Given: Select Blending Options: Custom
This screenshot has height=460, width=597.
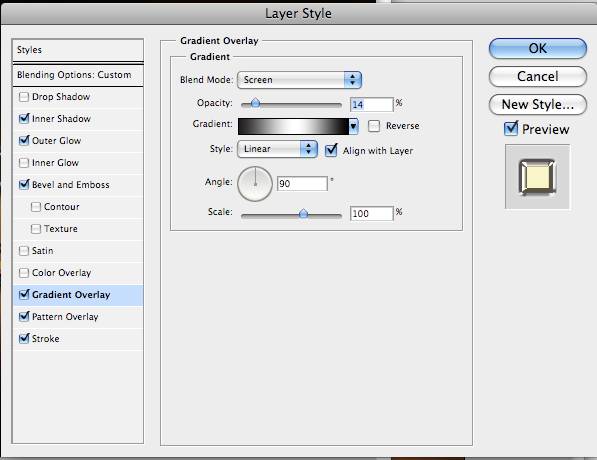Looking at the screenshot, I should coord(78,75).
